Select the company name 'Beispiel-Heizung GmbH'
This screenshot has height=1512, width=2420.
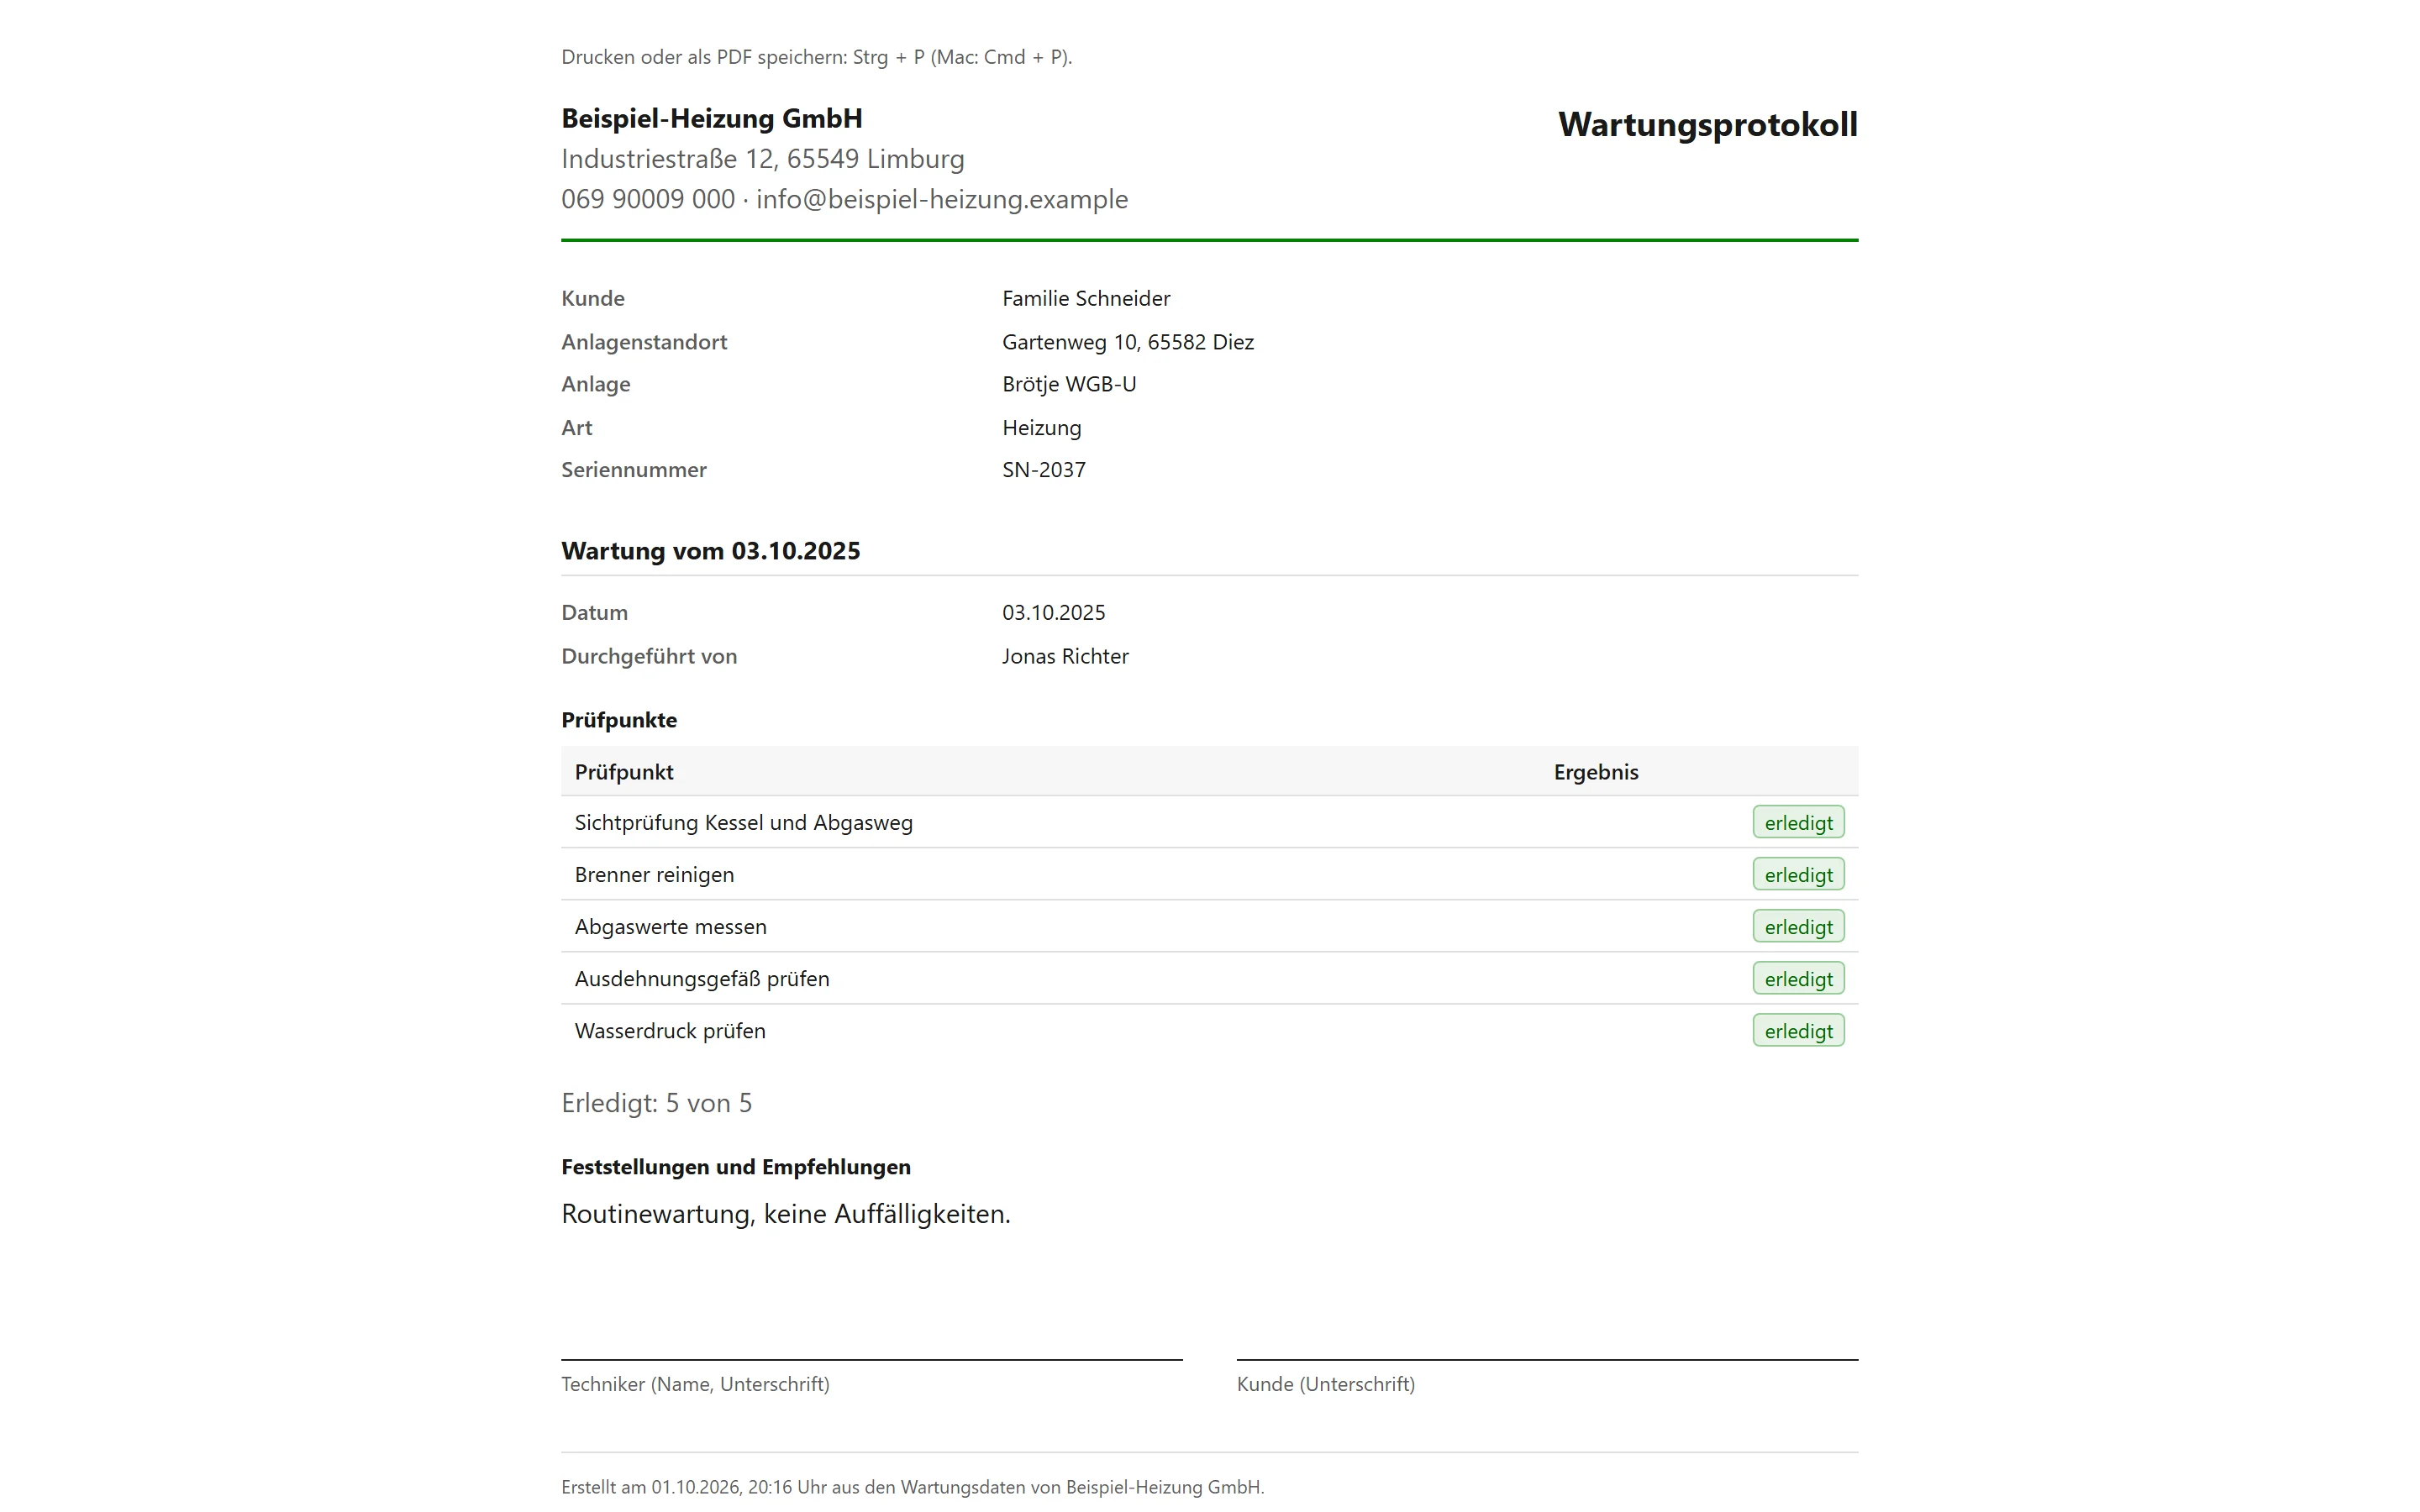tap(712, 118)
